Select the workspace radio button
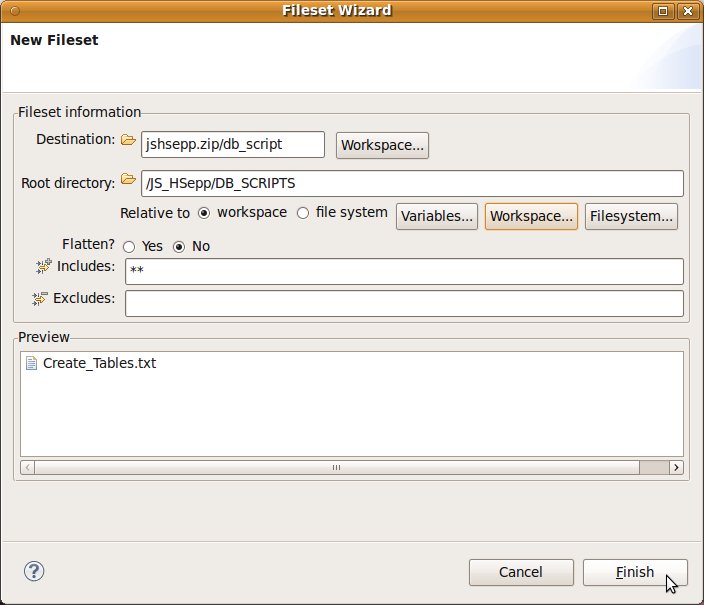 pos(205,213)
